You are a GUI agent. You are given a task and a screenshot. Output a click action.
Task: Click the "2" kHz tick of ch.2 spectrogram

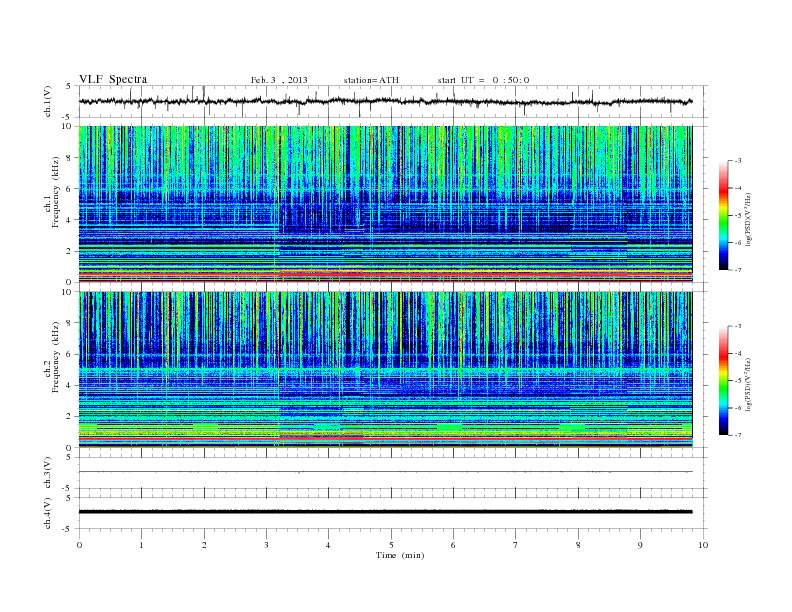point(69,416)
